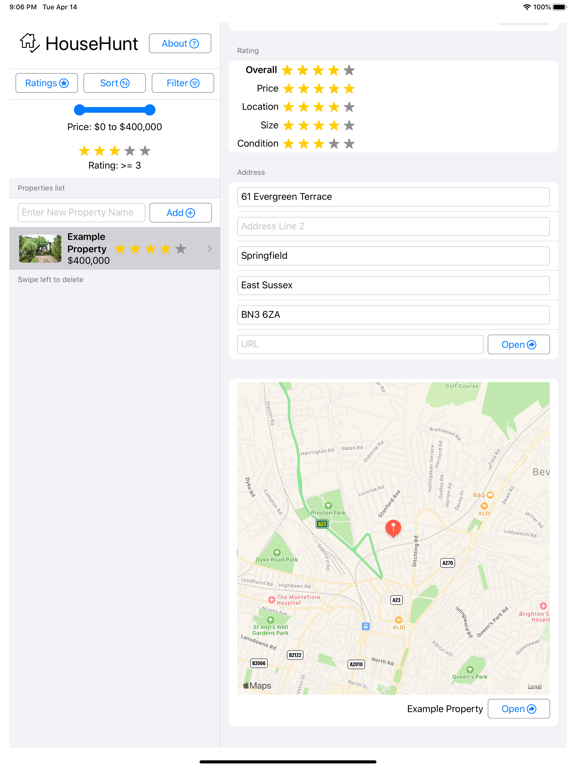Set Location rating to three stars
The height and width of the screenshot is (768, 576).
pos(319,107)
